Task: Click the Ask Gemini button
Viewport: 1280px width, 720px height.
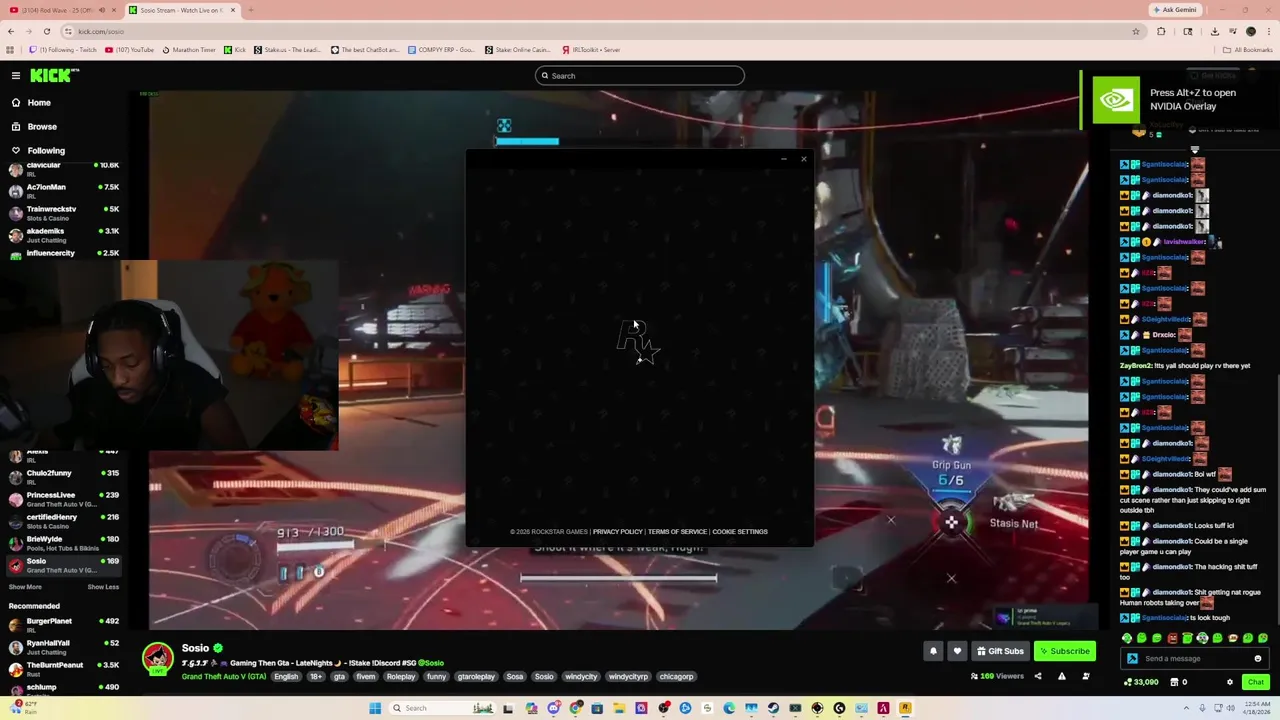Action: (x=1175, y=10)
